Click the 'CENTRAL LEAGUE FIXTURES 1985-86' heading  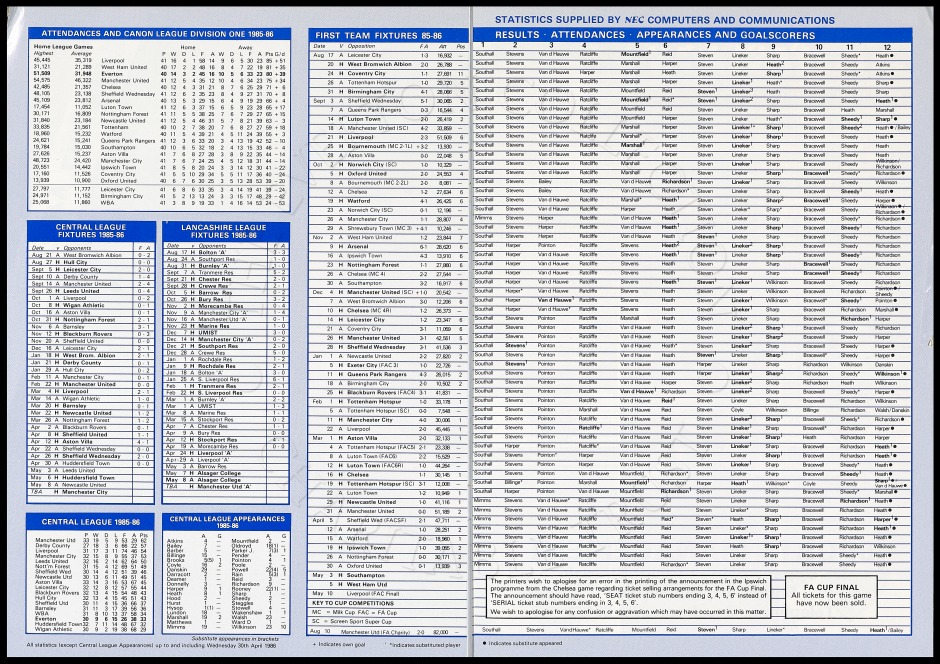[x=91, y=231]
